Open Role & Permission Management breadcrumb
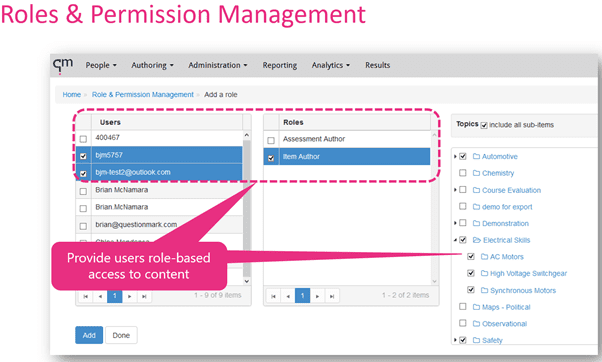Screen dimensions: 602x362 coord(142,94)
